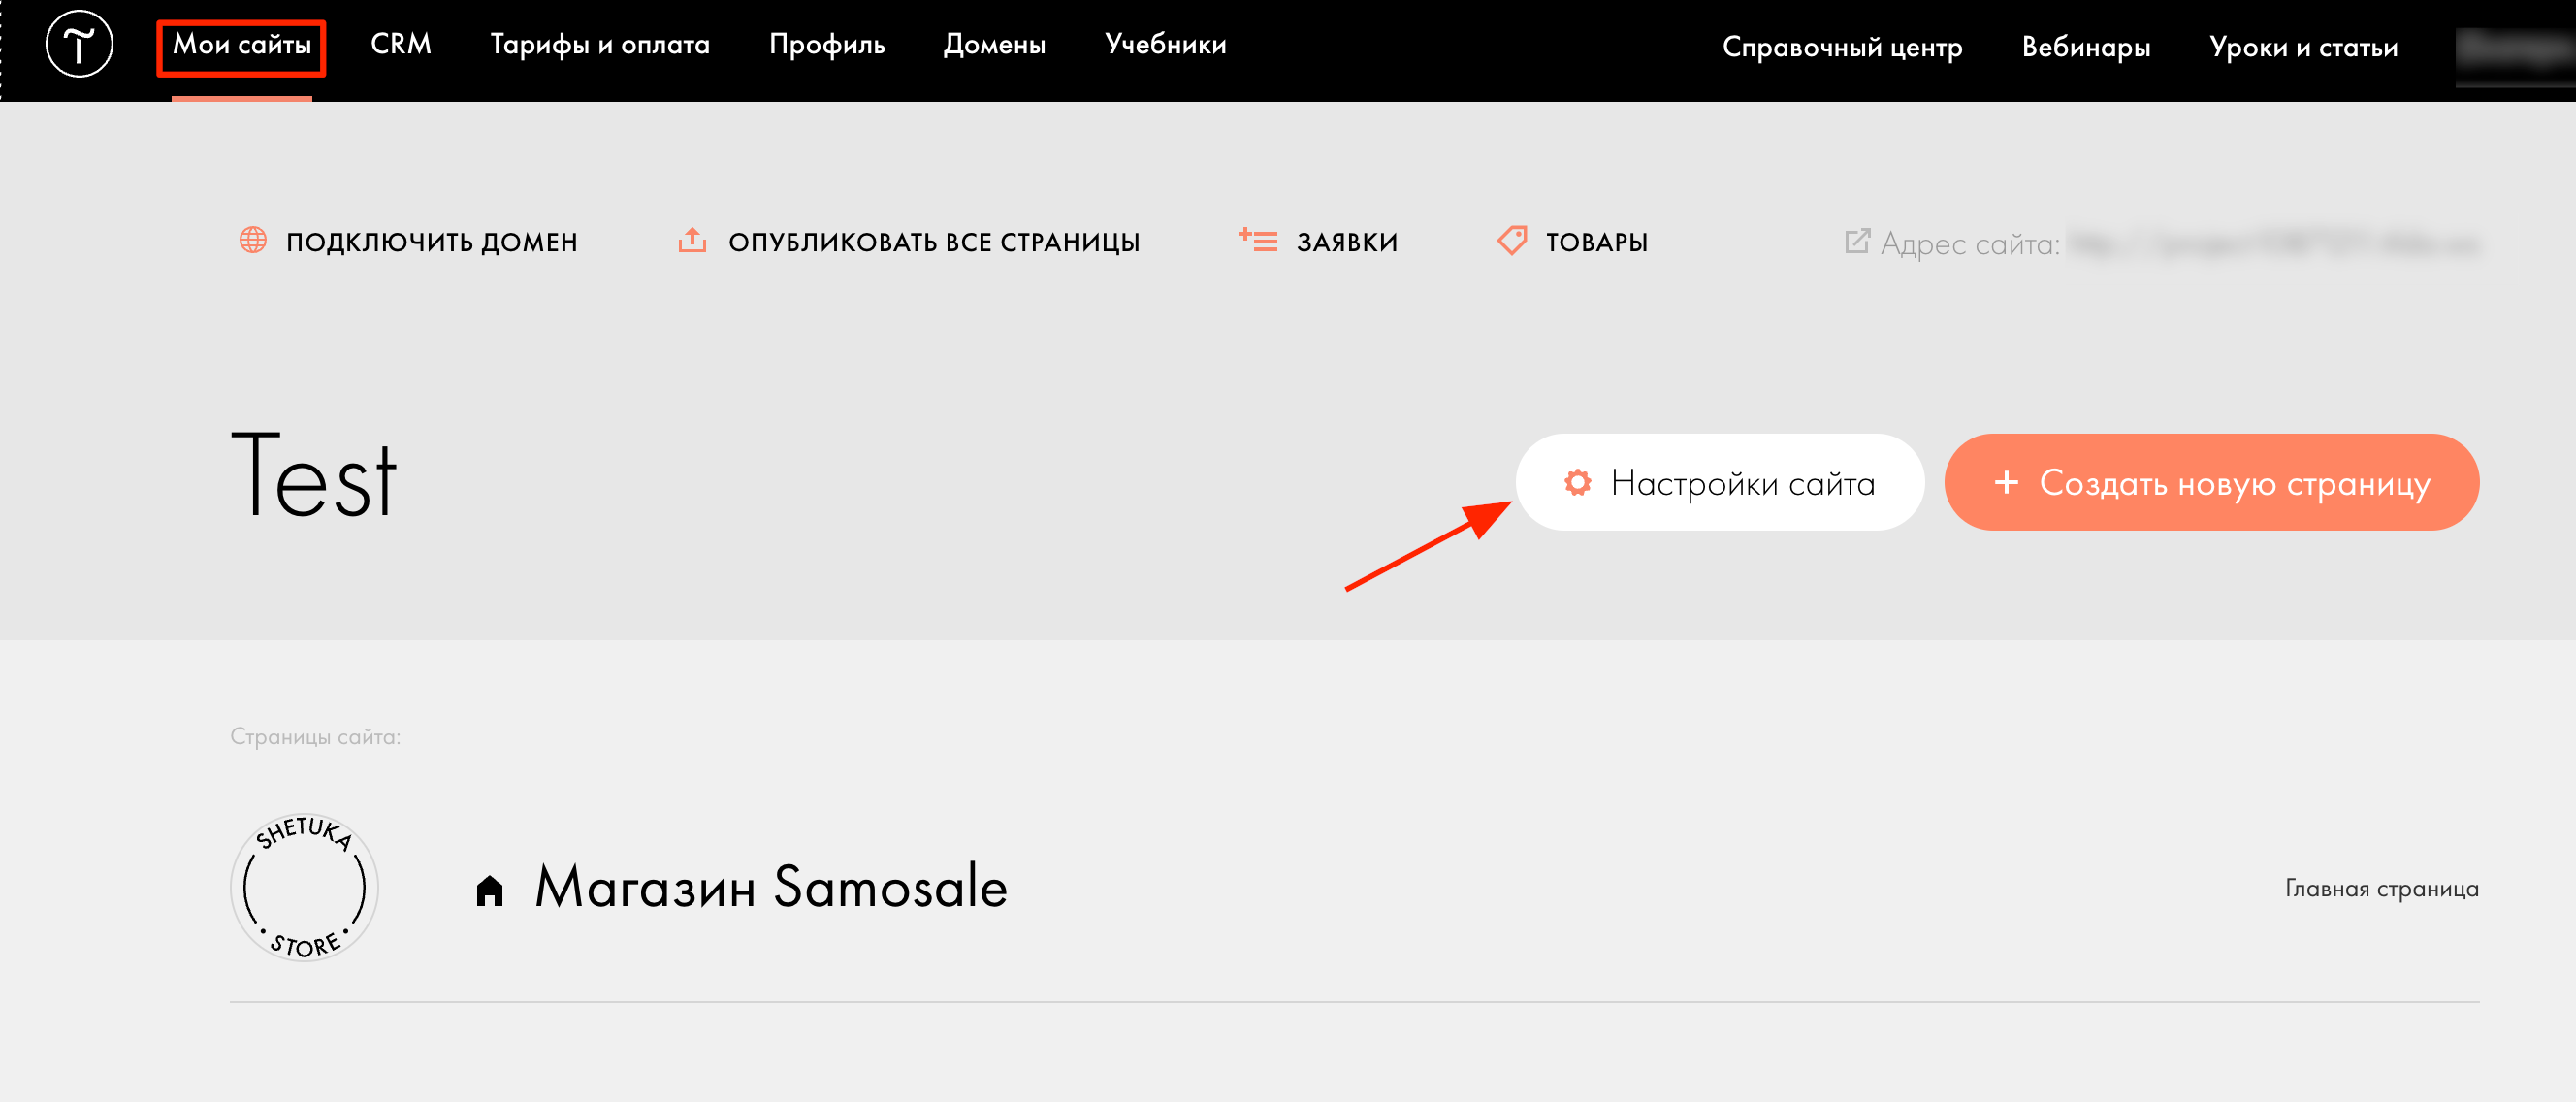The image size is (2576, 1102).
Task: Click the list icon beside Заявки
Action: point(1257,240)
